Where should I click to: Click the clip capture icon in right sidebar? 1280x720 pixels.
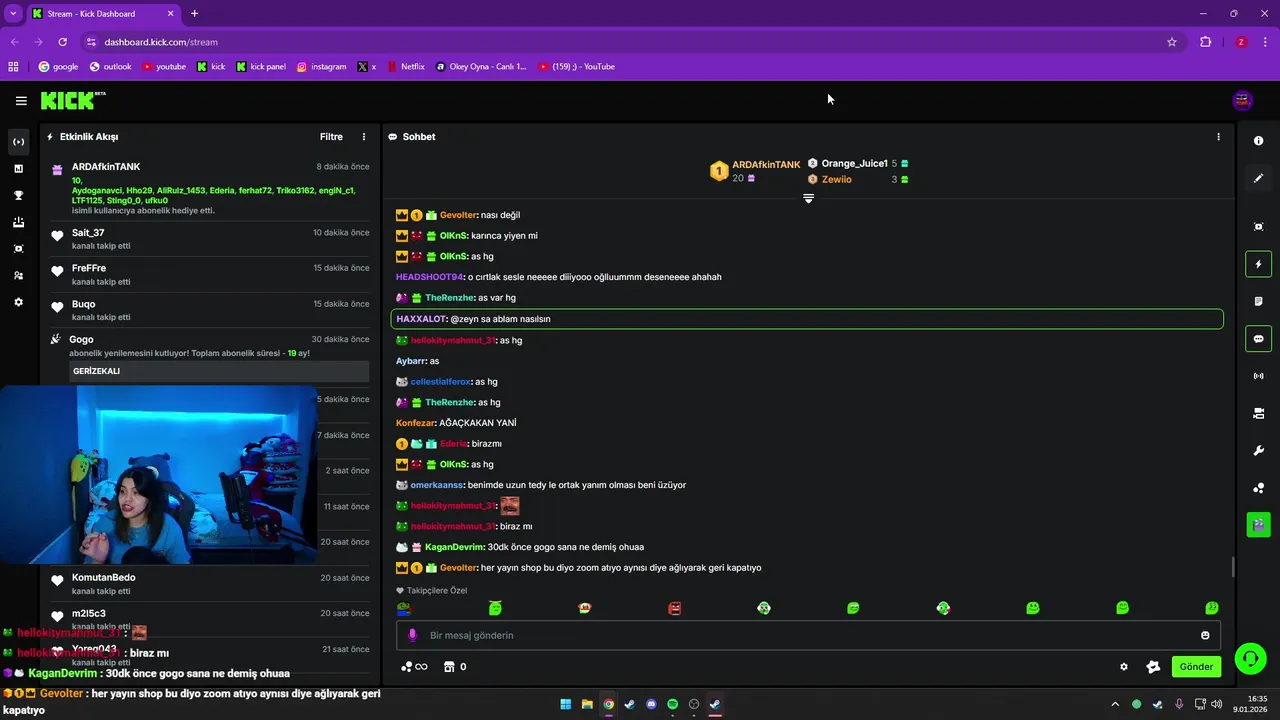pos(1258,227)
